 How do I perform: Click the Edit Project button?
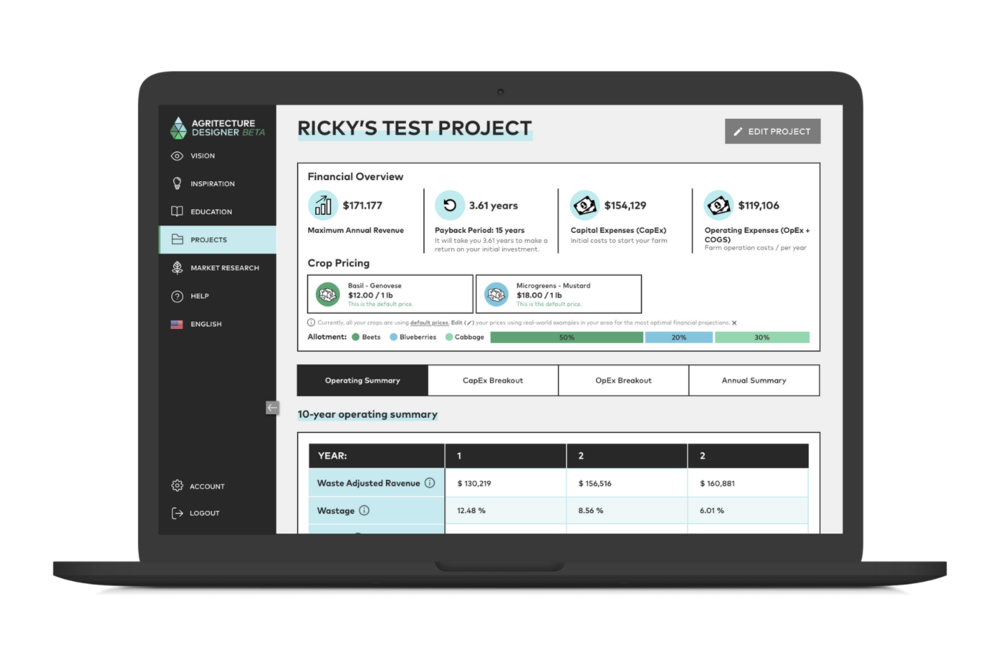click(772, 131)
